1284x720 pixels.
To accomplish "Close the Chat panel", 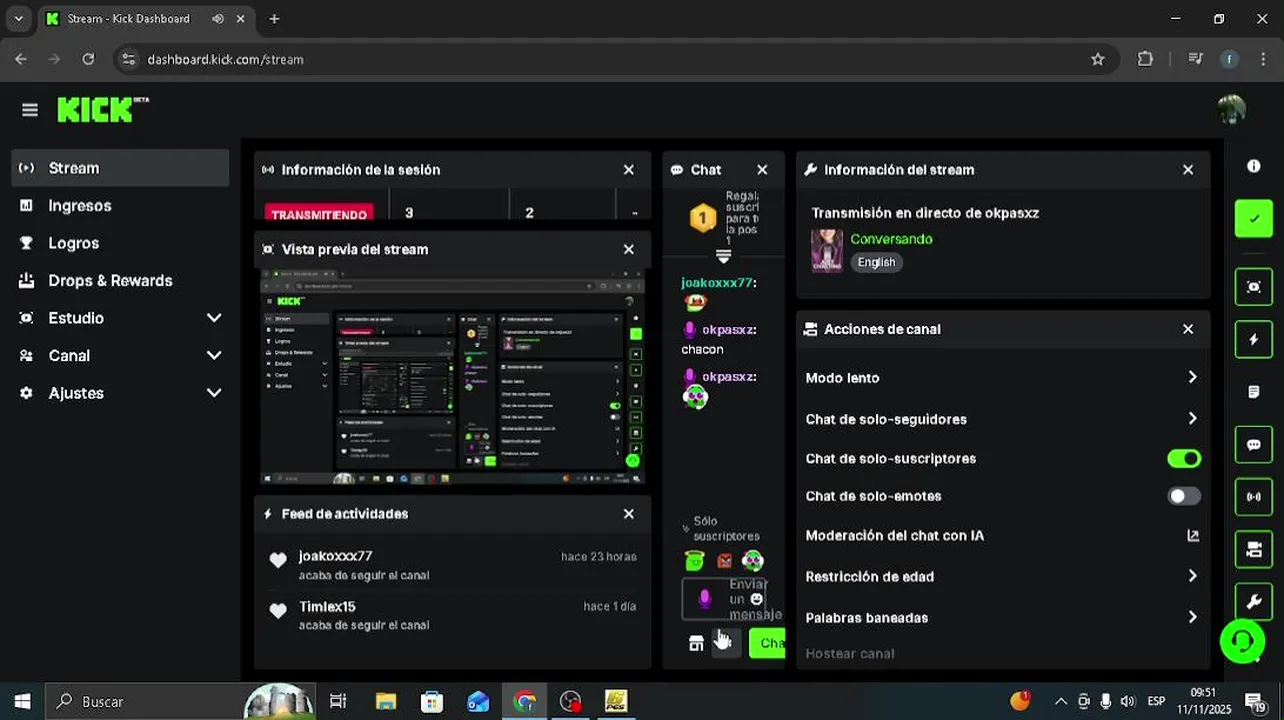I will click(762, 170).
